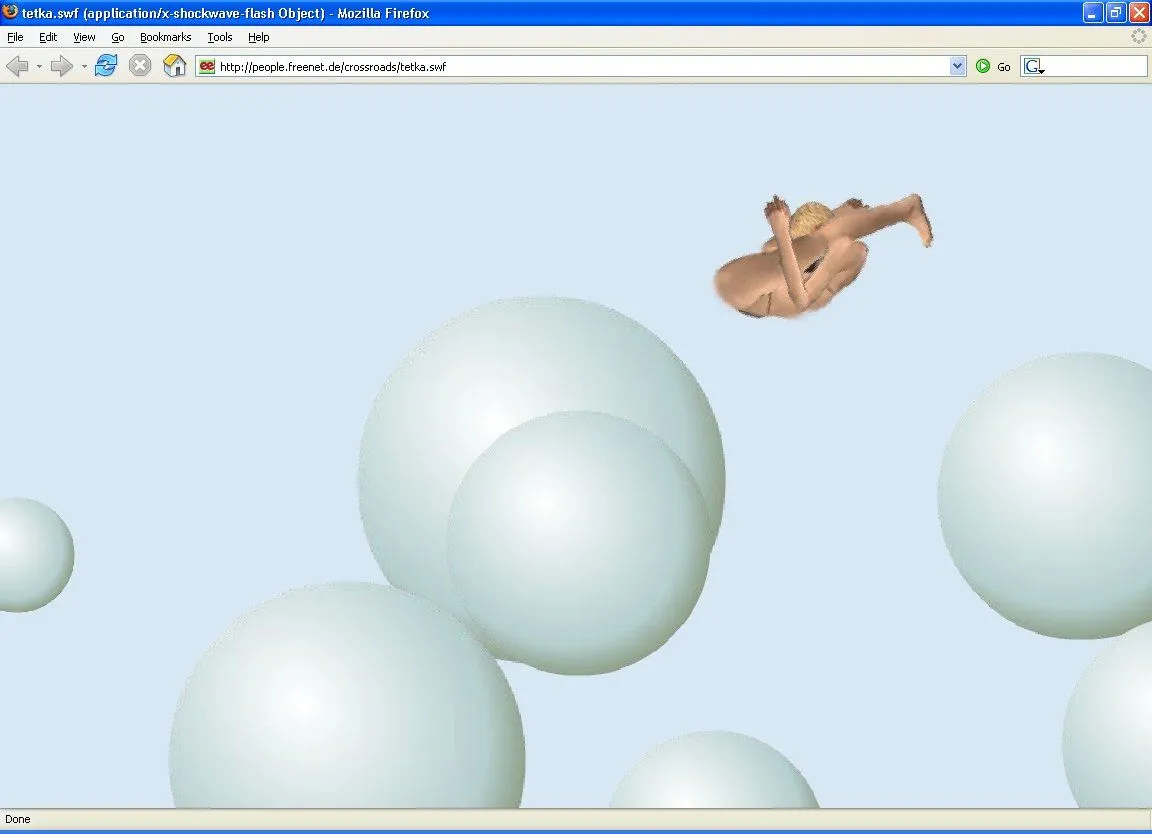The height and width of the screenshot is (834, 1152).
Task: Click the Firefox icon in the title bar
Action: [x=9, y=13]
